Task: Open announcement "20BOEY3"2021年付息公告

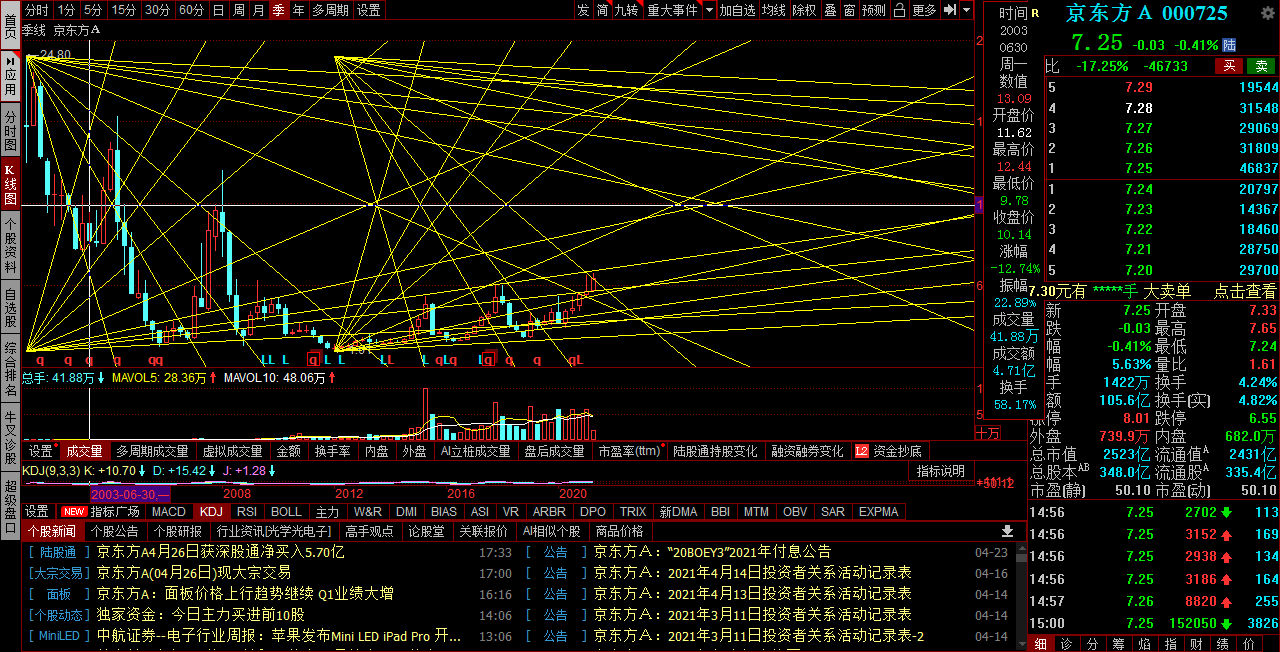Action: (712, 551)
